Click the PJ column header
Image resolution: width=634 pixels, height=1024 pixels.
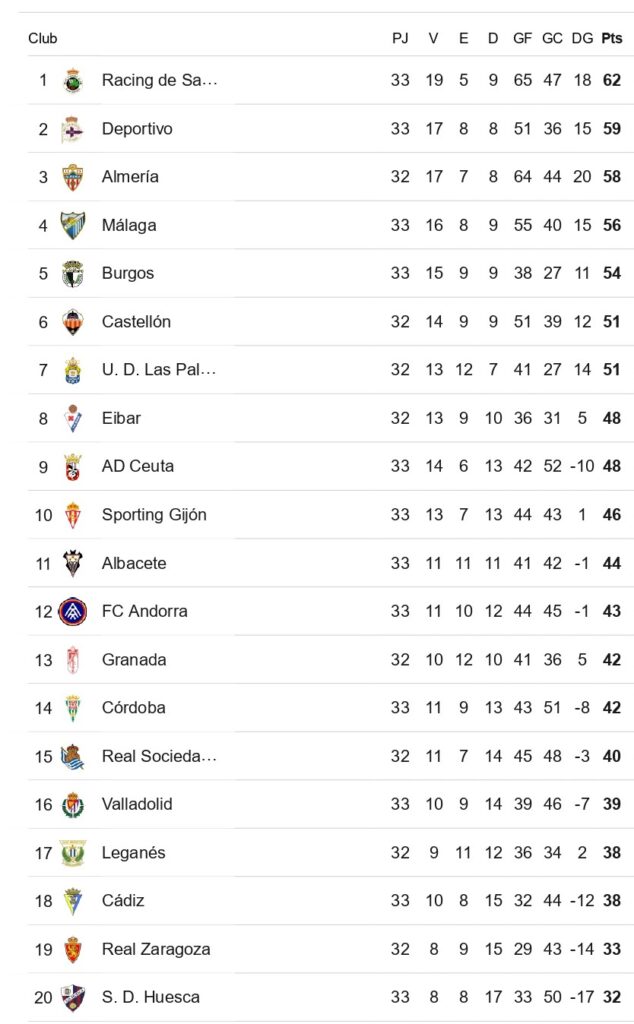pyautogui.click(x=400, y=38)
